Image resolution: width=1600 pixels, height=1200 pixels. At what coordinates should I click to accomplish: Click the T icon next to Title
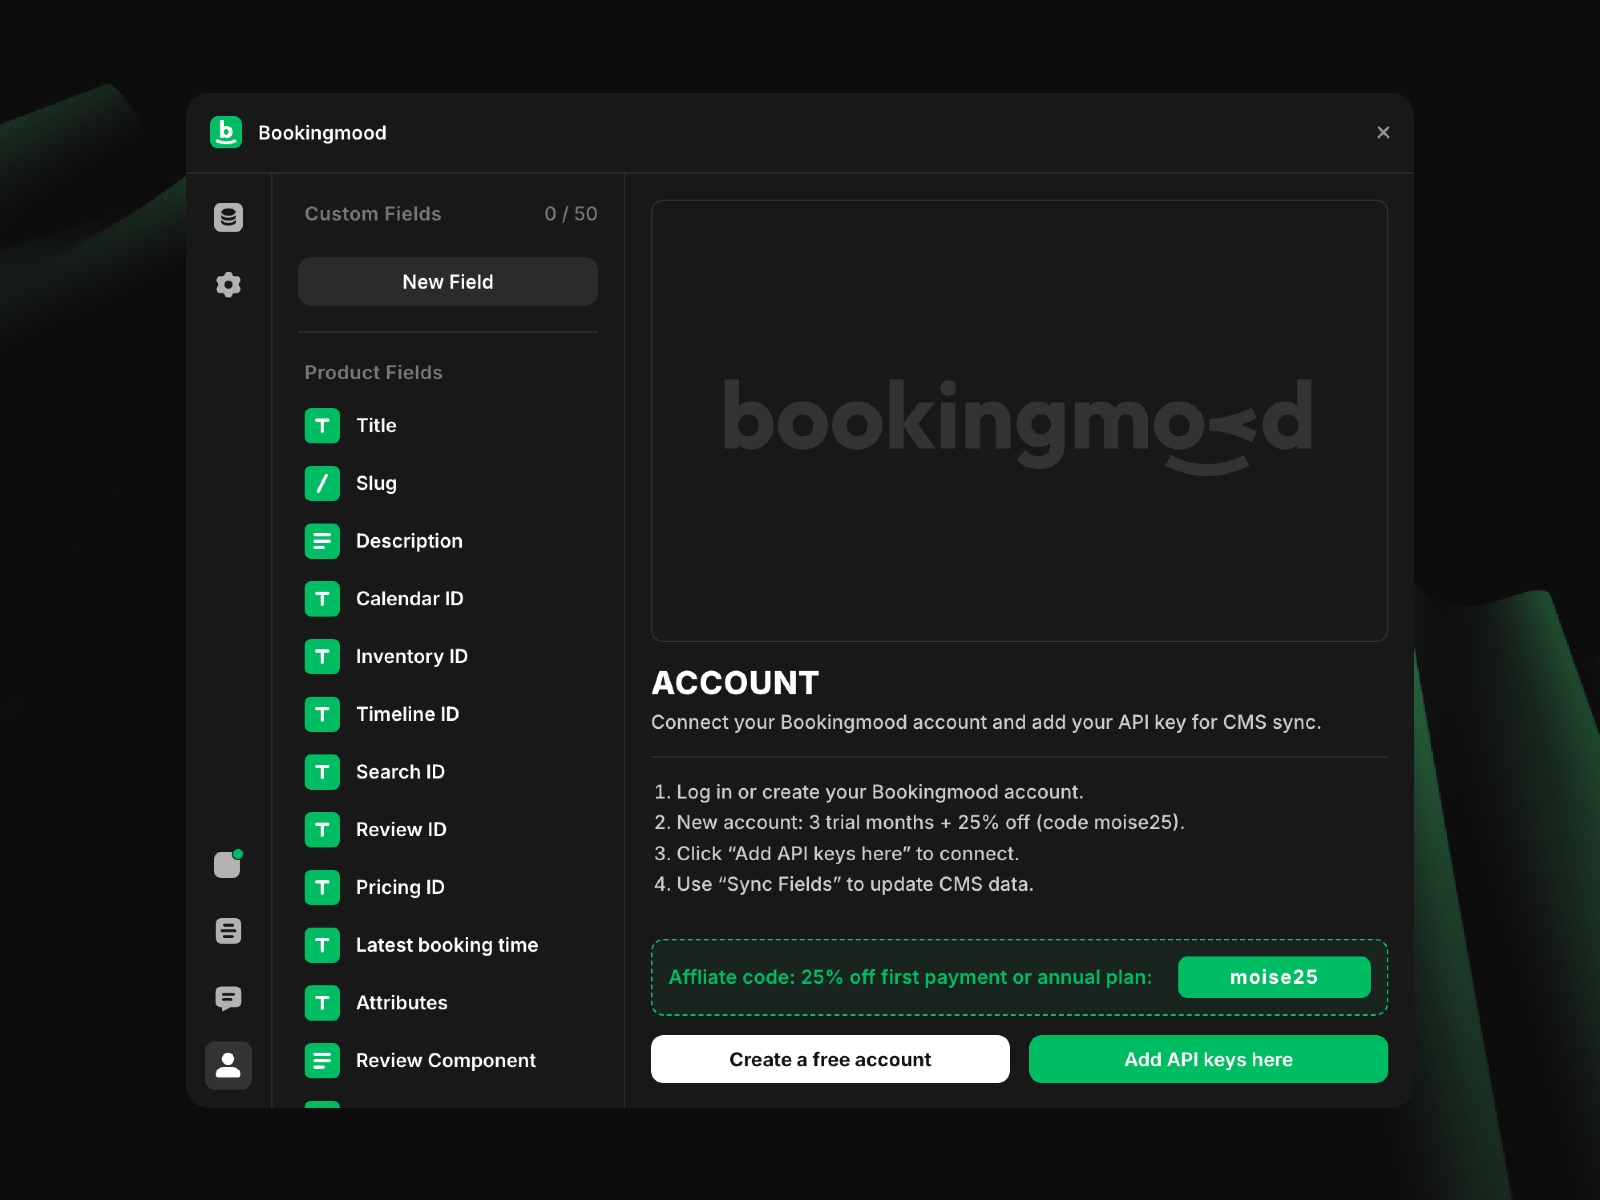tap(322, 425)
